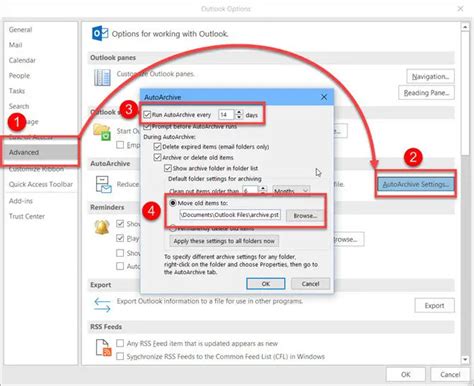Select Move old items to radio button

point(173,203)
